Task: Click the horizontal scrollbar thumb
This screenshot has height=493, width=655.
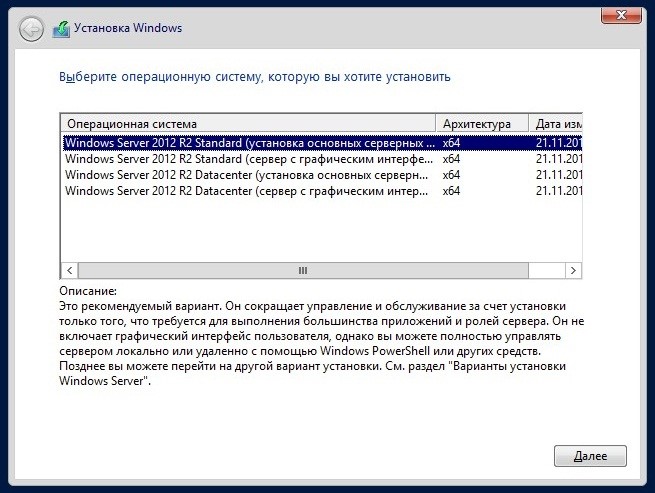Action: tap(303, 270)
